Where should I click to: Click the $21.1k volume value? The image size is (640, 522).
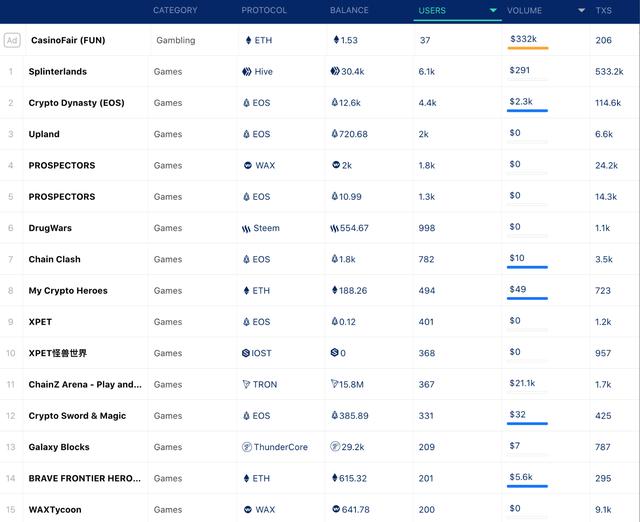pyautogui.click(x=522, y=383)
